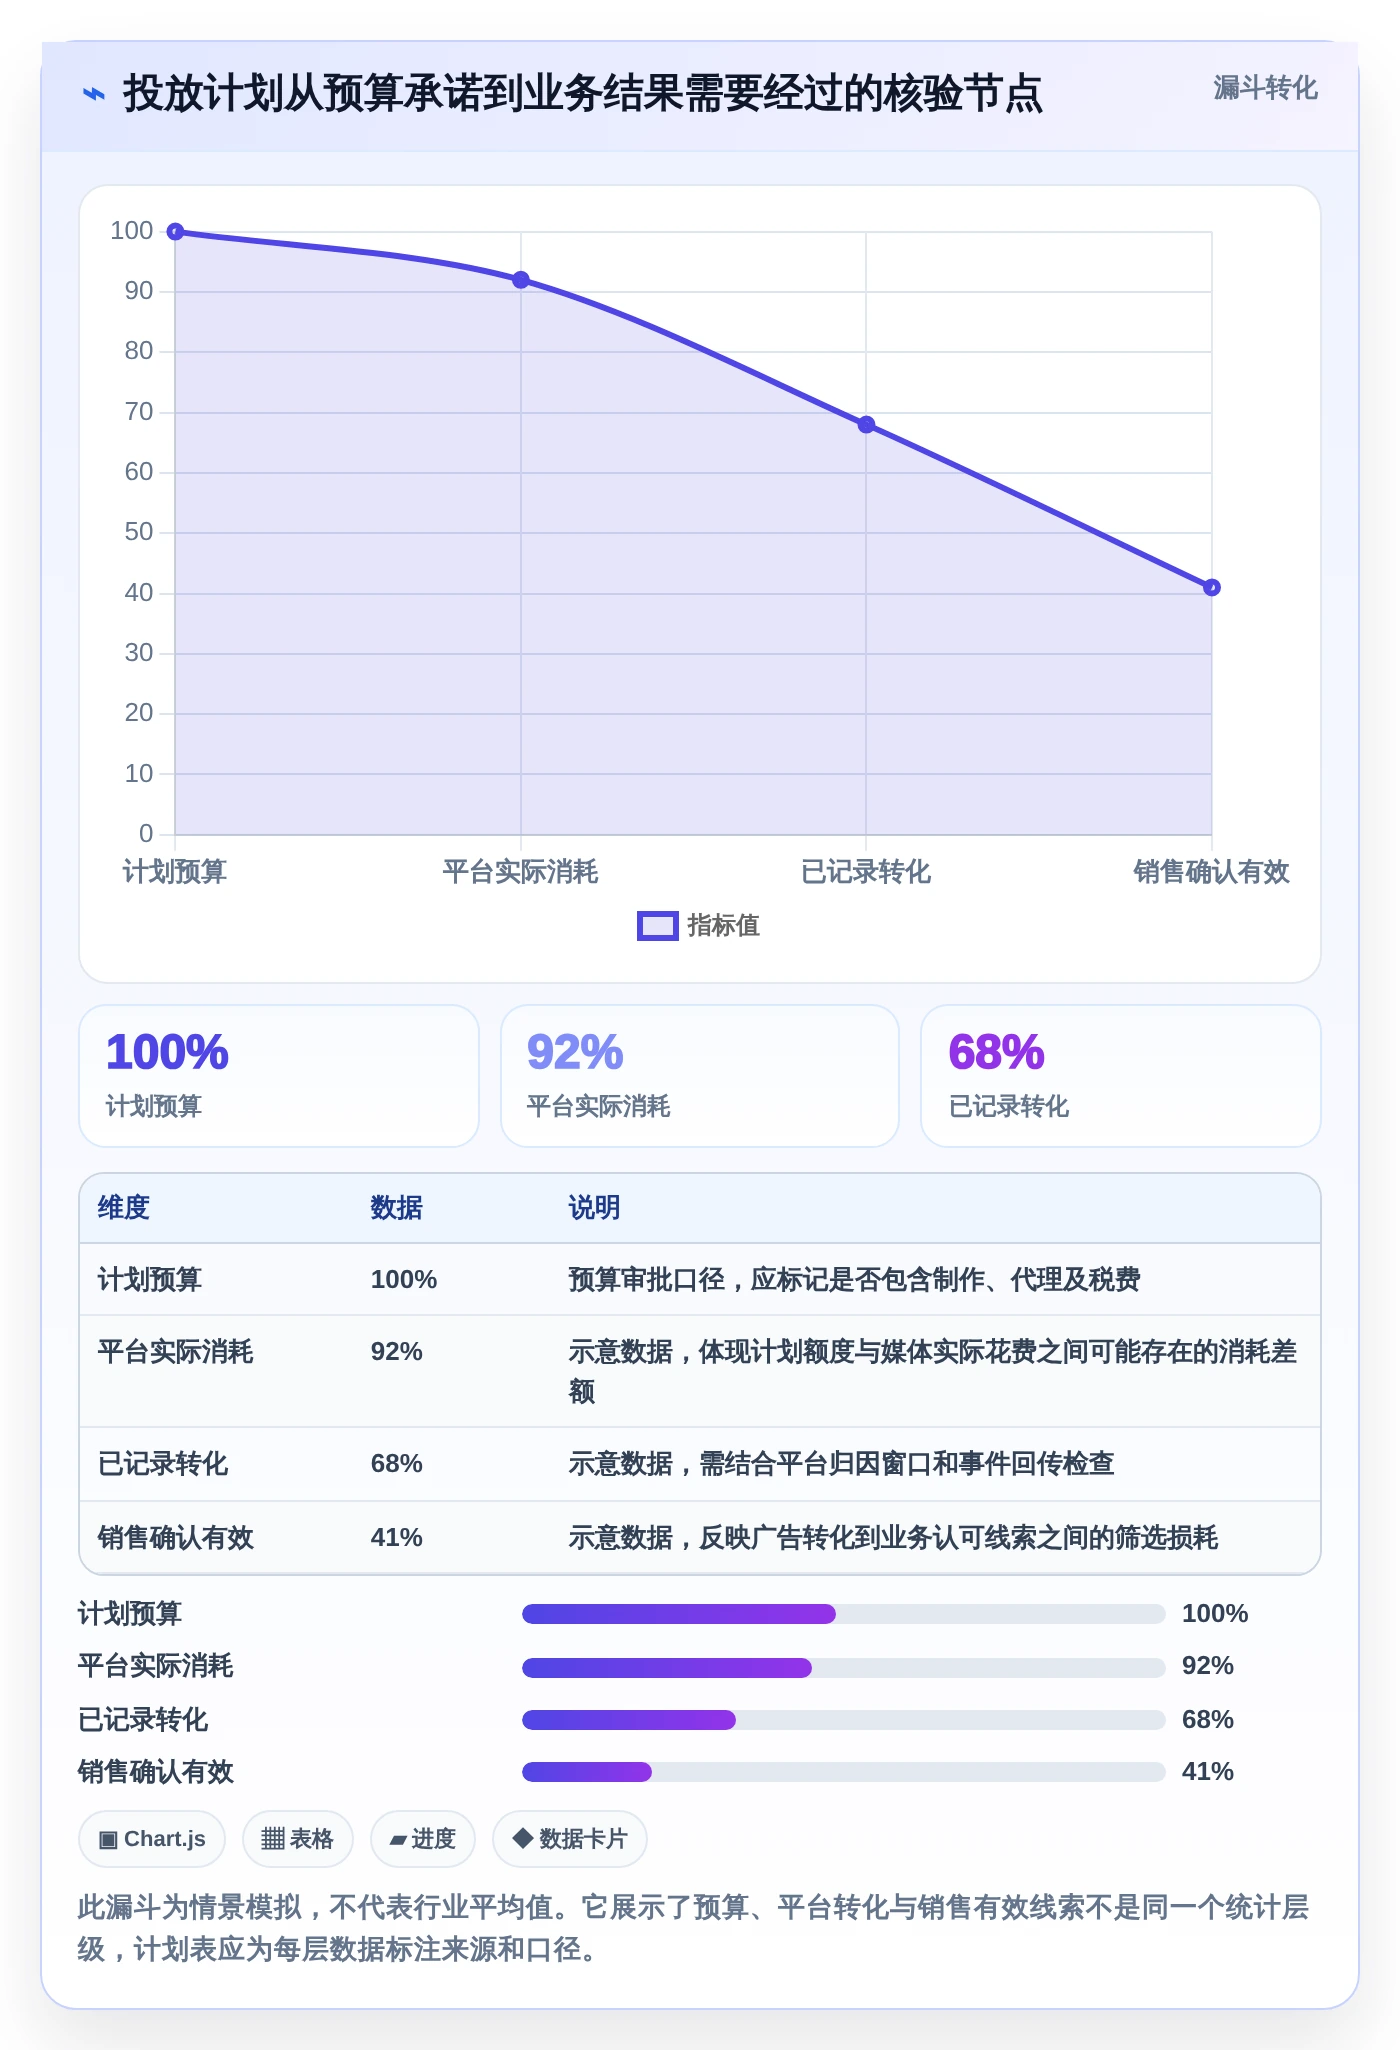Click the footnote paragraph starting 此漏斗为情景模拟
The image size is (1400, 2050).
coord(694,1928)
